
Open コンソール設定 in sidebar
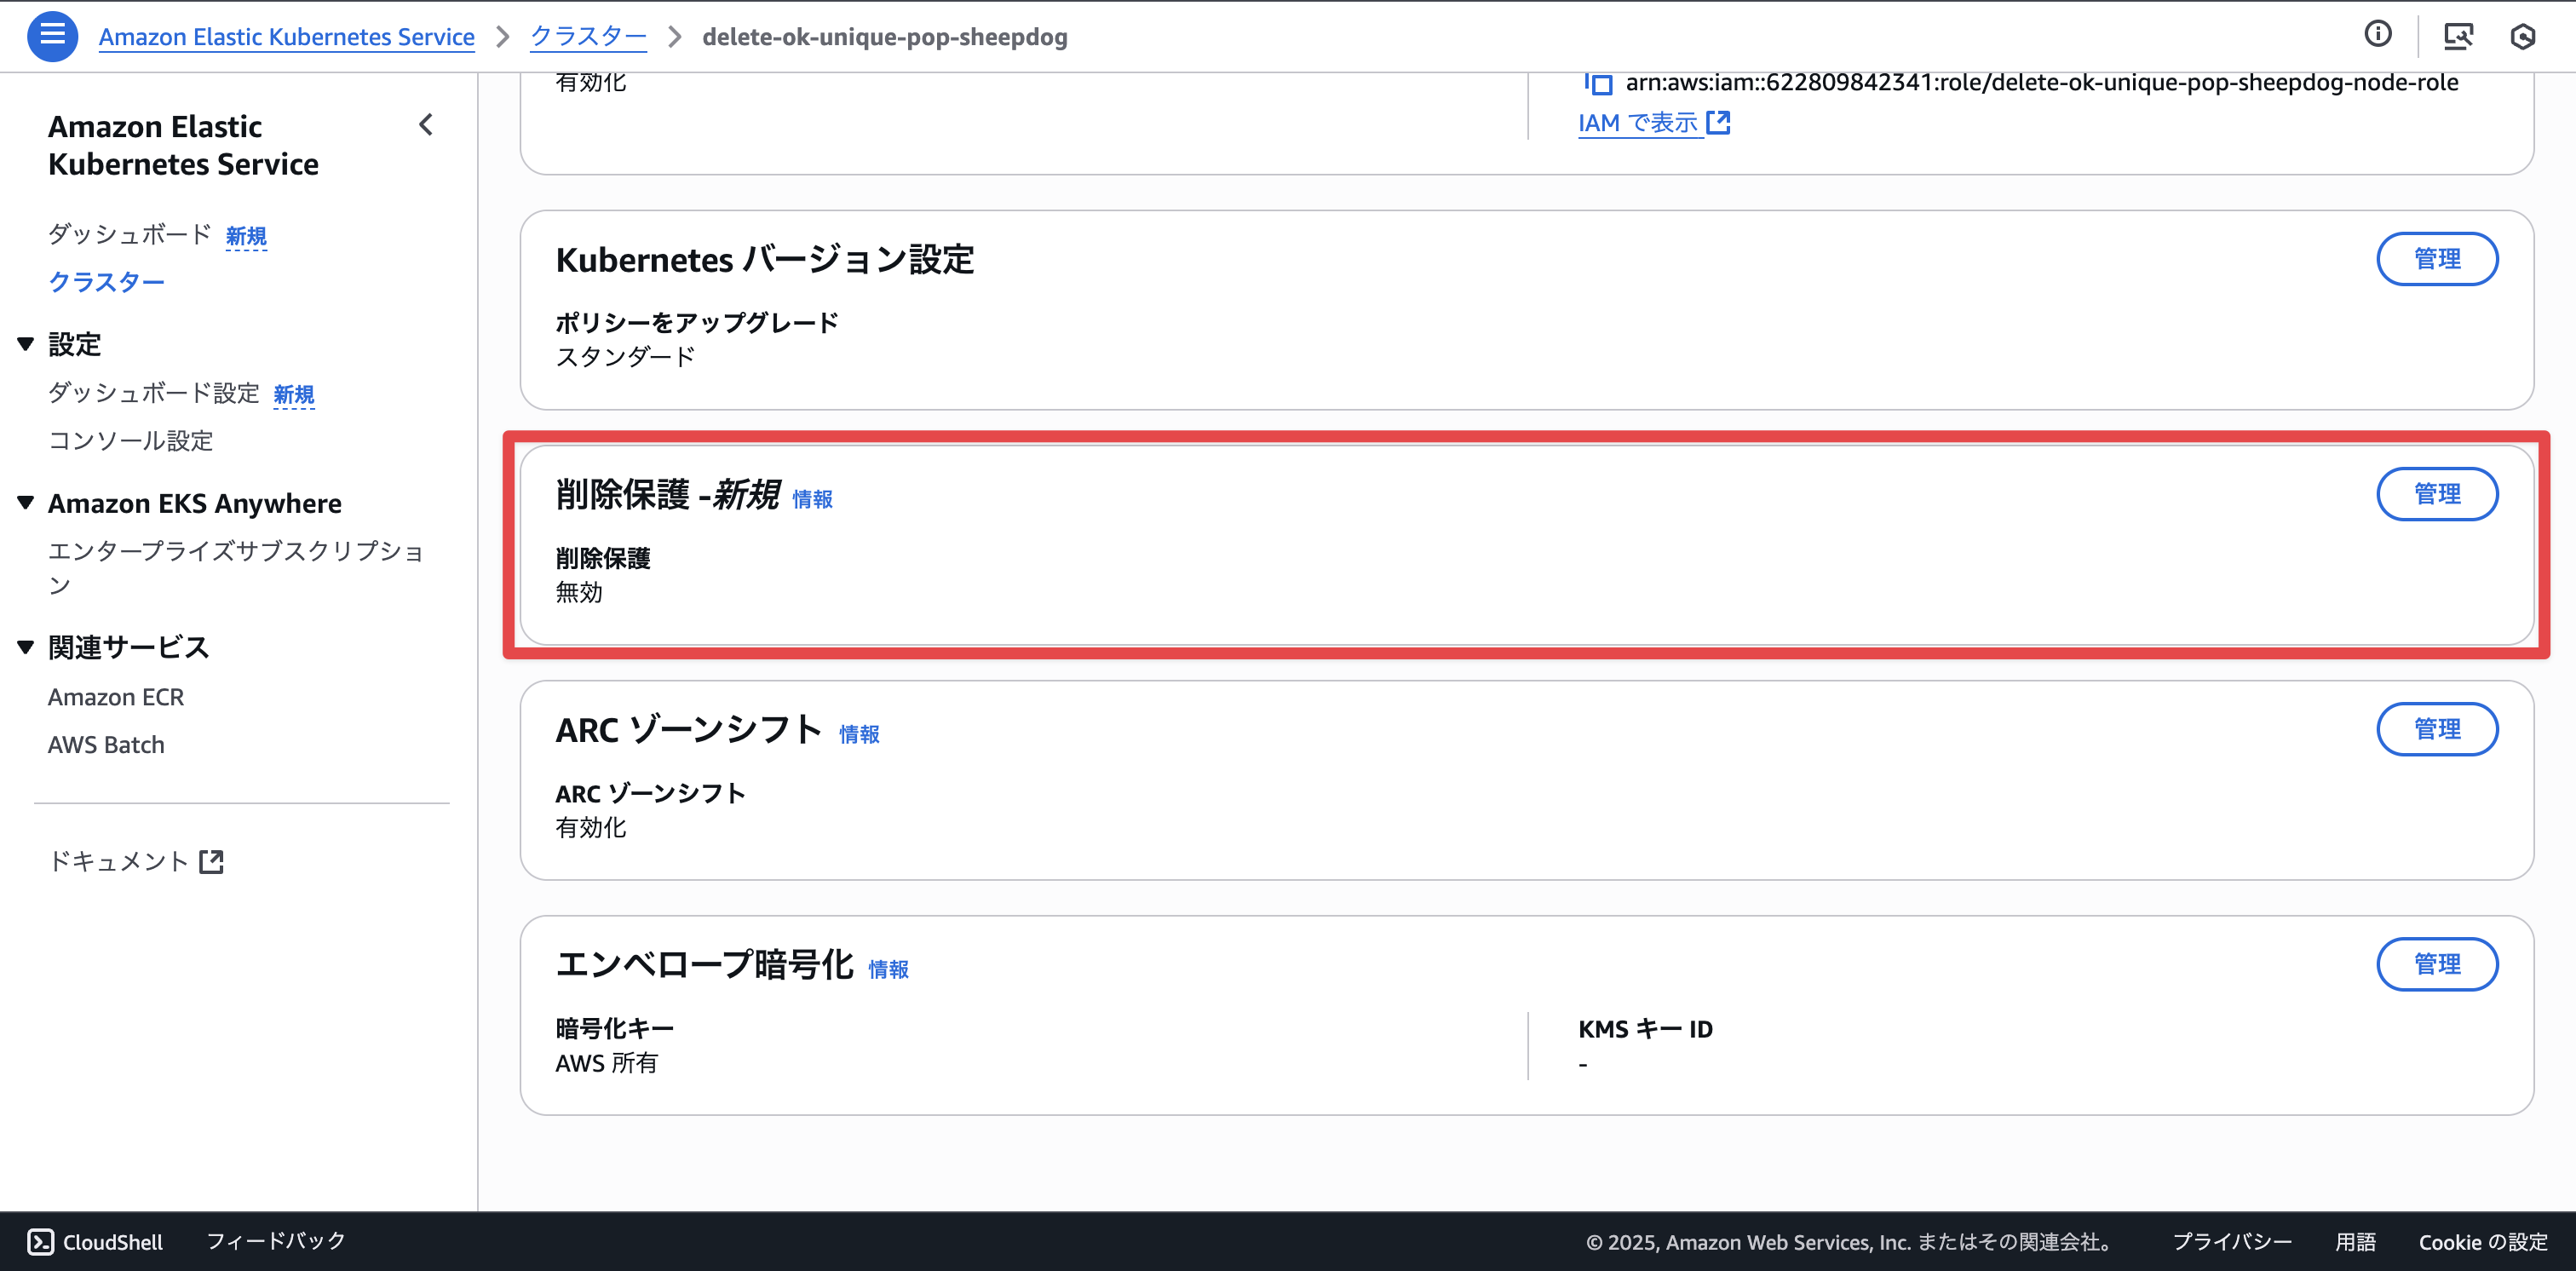pyautogui.click(x=130, y=440)
